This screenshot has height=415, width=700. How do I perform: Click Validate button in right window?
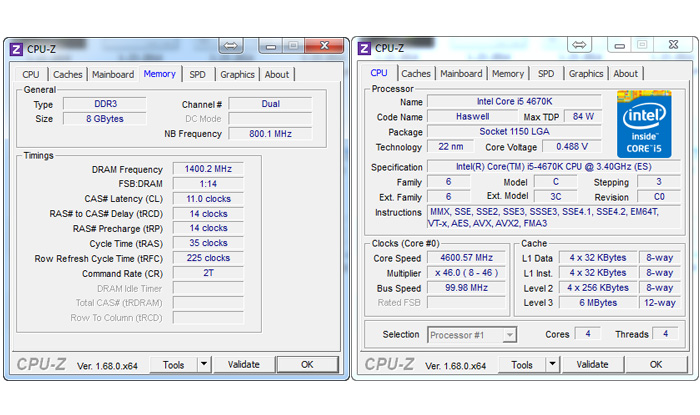592,365
